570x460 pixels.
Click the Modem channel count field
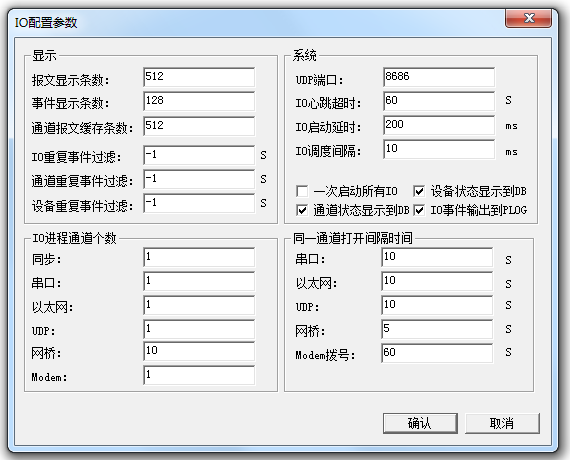[199, 375]
